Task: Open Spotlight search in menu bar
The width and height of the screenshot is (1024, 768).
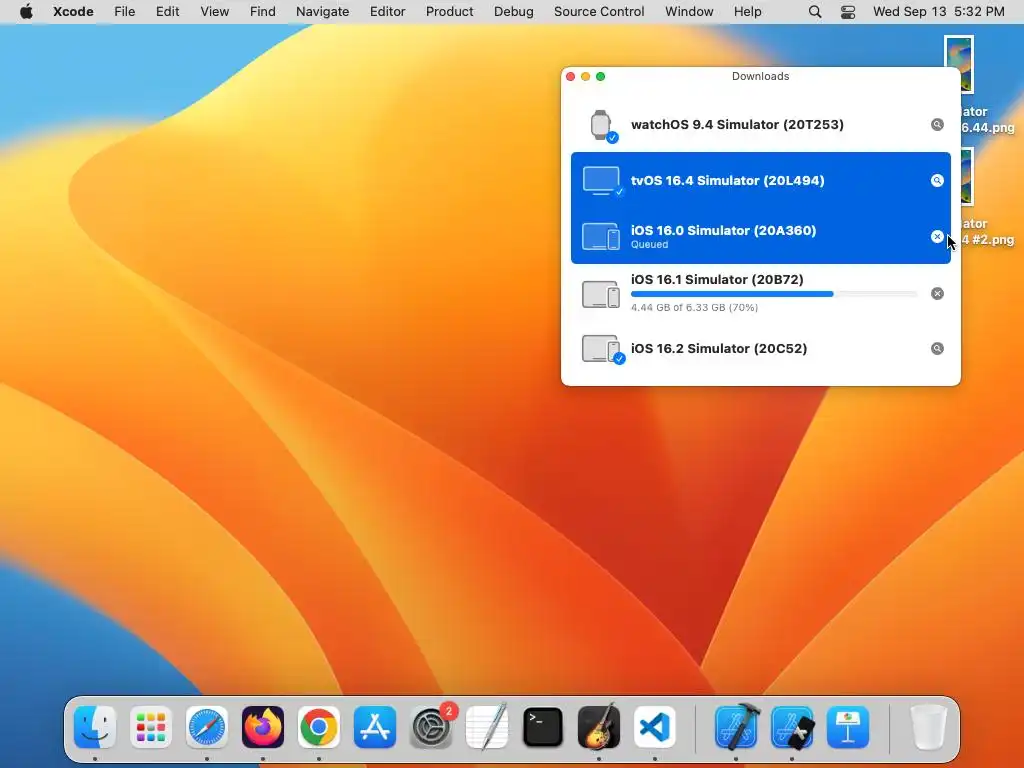Action: pos(815,12)
